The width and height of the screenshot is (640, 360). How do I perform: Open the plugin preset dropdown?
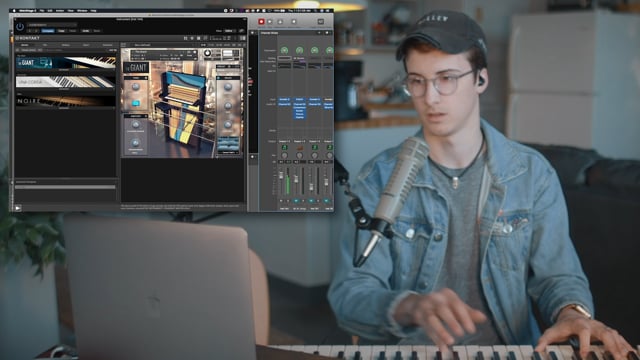click(52, 25)
